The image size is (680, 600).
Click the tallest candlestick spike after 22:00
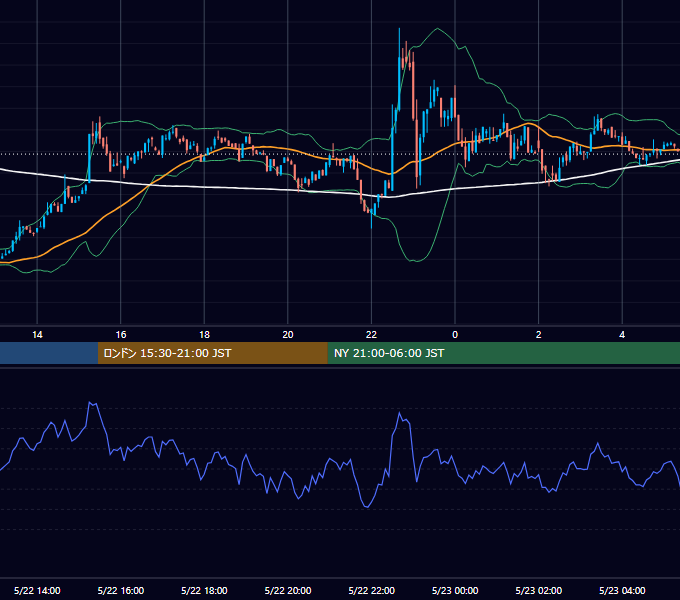pyautogui.click(x=399, y=69)
